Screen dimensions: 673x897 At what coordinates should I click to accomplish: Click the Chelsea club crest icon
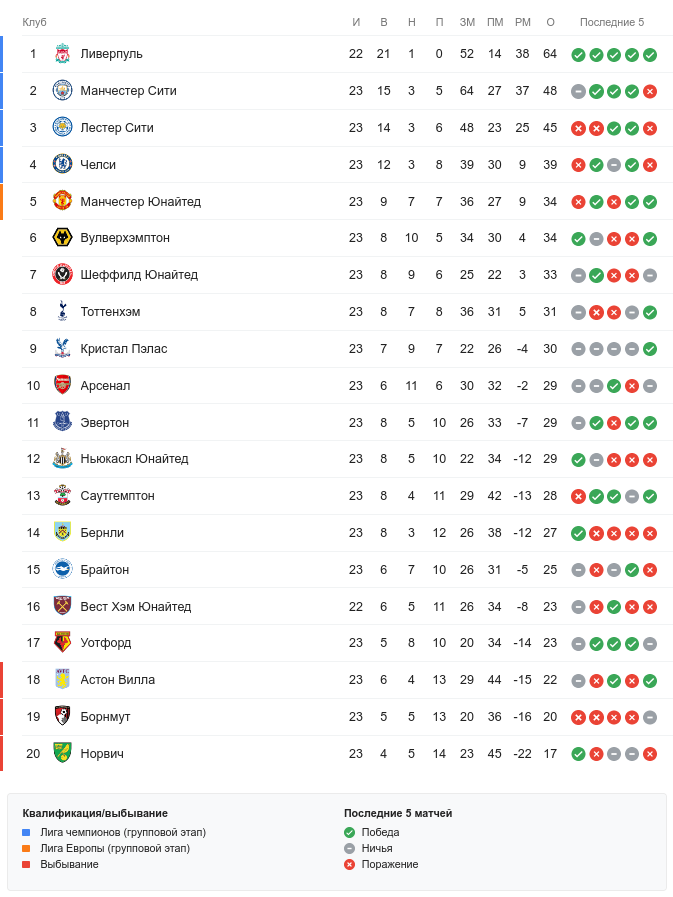pyautogui.click(x=62, y=165)
